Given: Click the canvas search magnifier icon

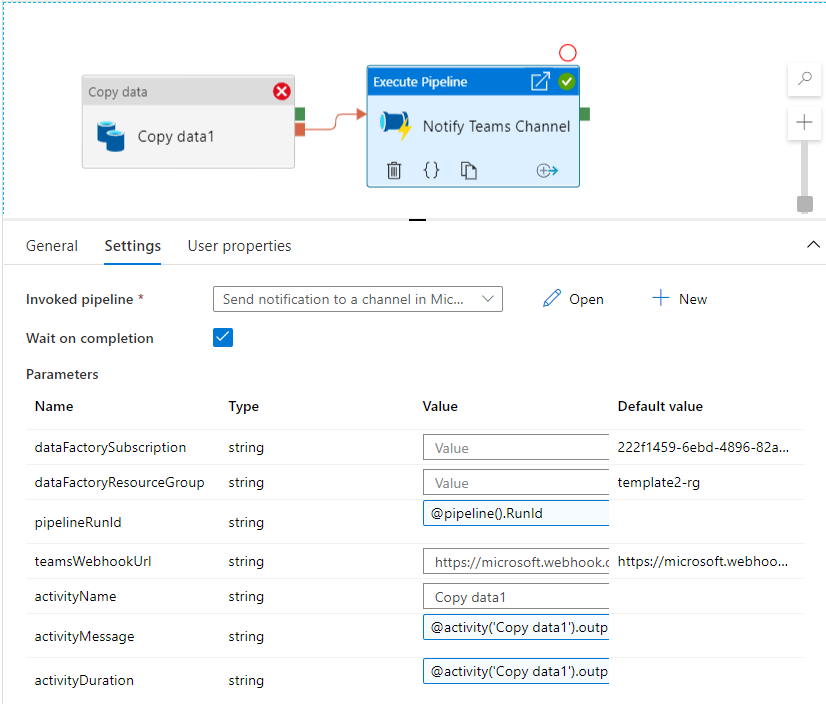Looking at the screenshot, I should (804, 79).
